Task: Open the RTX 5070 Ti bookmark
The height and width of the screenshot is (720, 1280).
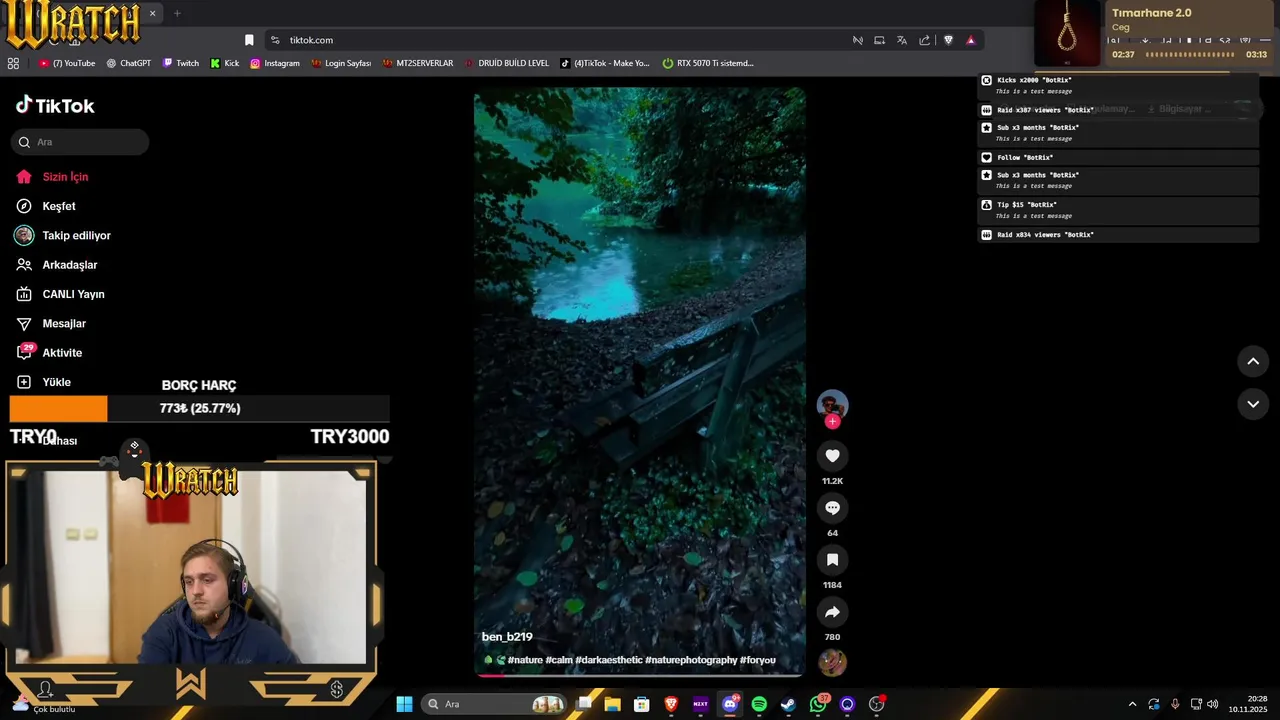Action: 708,63
